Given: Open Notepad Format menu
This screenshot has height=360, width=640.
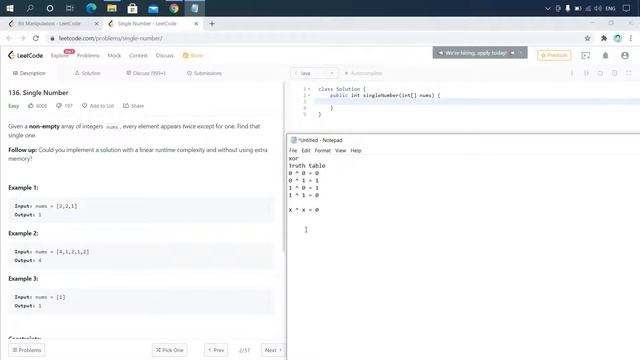Looking at the screenshot, I should [322, 150].
